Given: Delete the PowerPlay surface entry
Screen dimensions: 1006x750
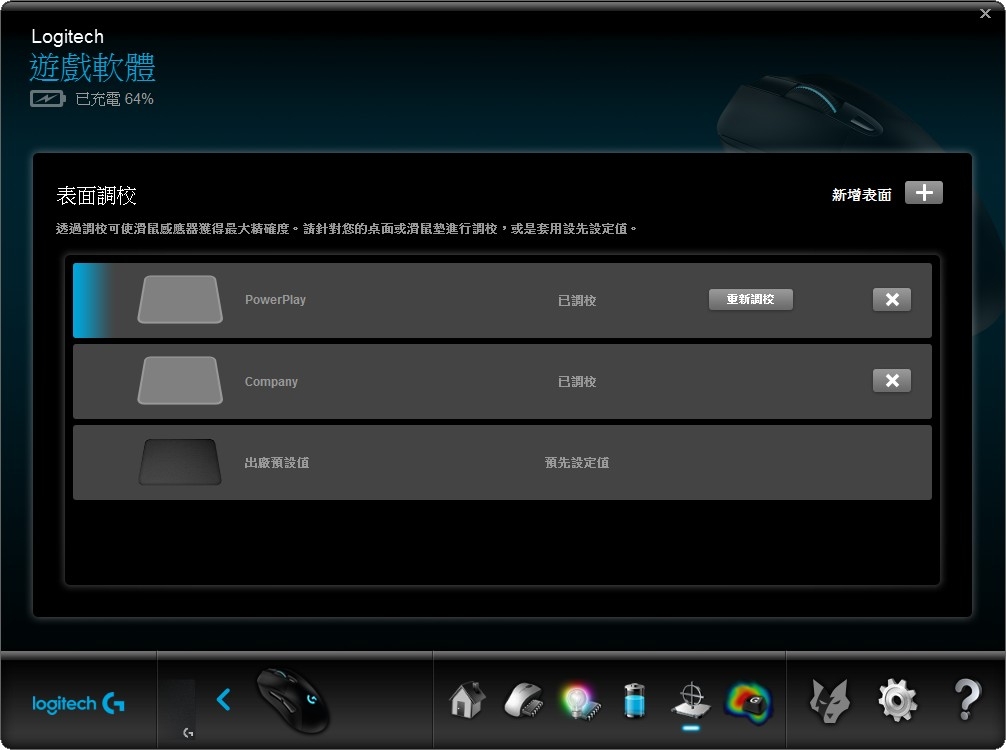Looking at the screenshot, I should pos(892,300).
